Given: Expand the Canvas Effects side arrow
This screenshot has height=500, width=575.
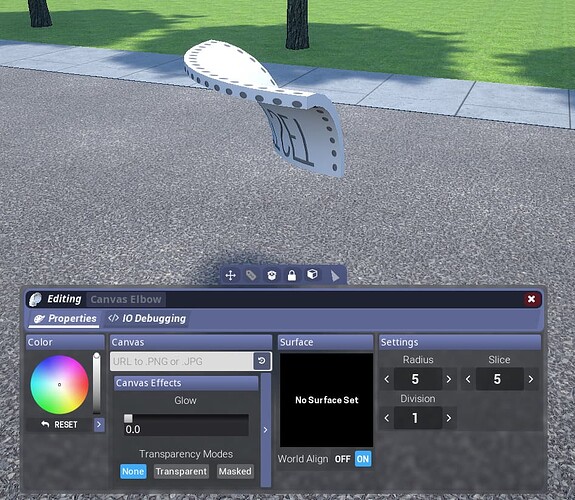Looking at the screenshot, I should [x=265, y=430].
